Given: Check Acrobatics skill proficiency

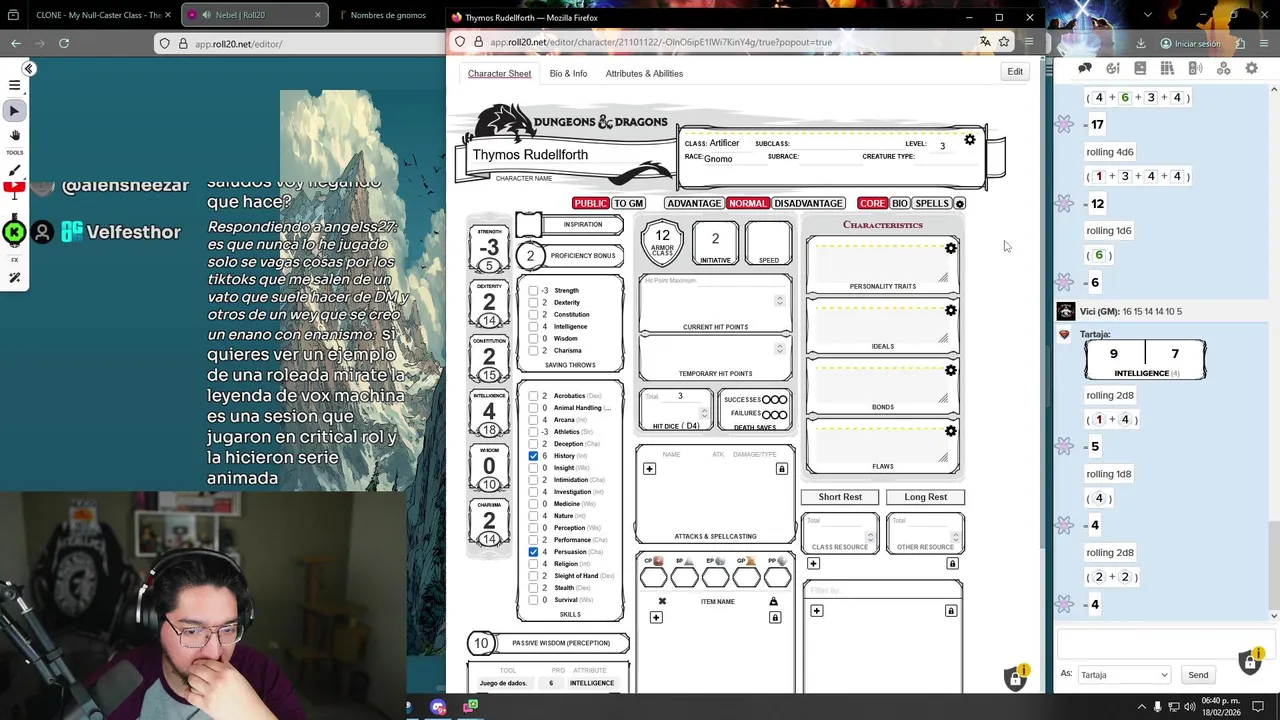Looking at the screenshot, I should [x=533, y=396].
